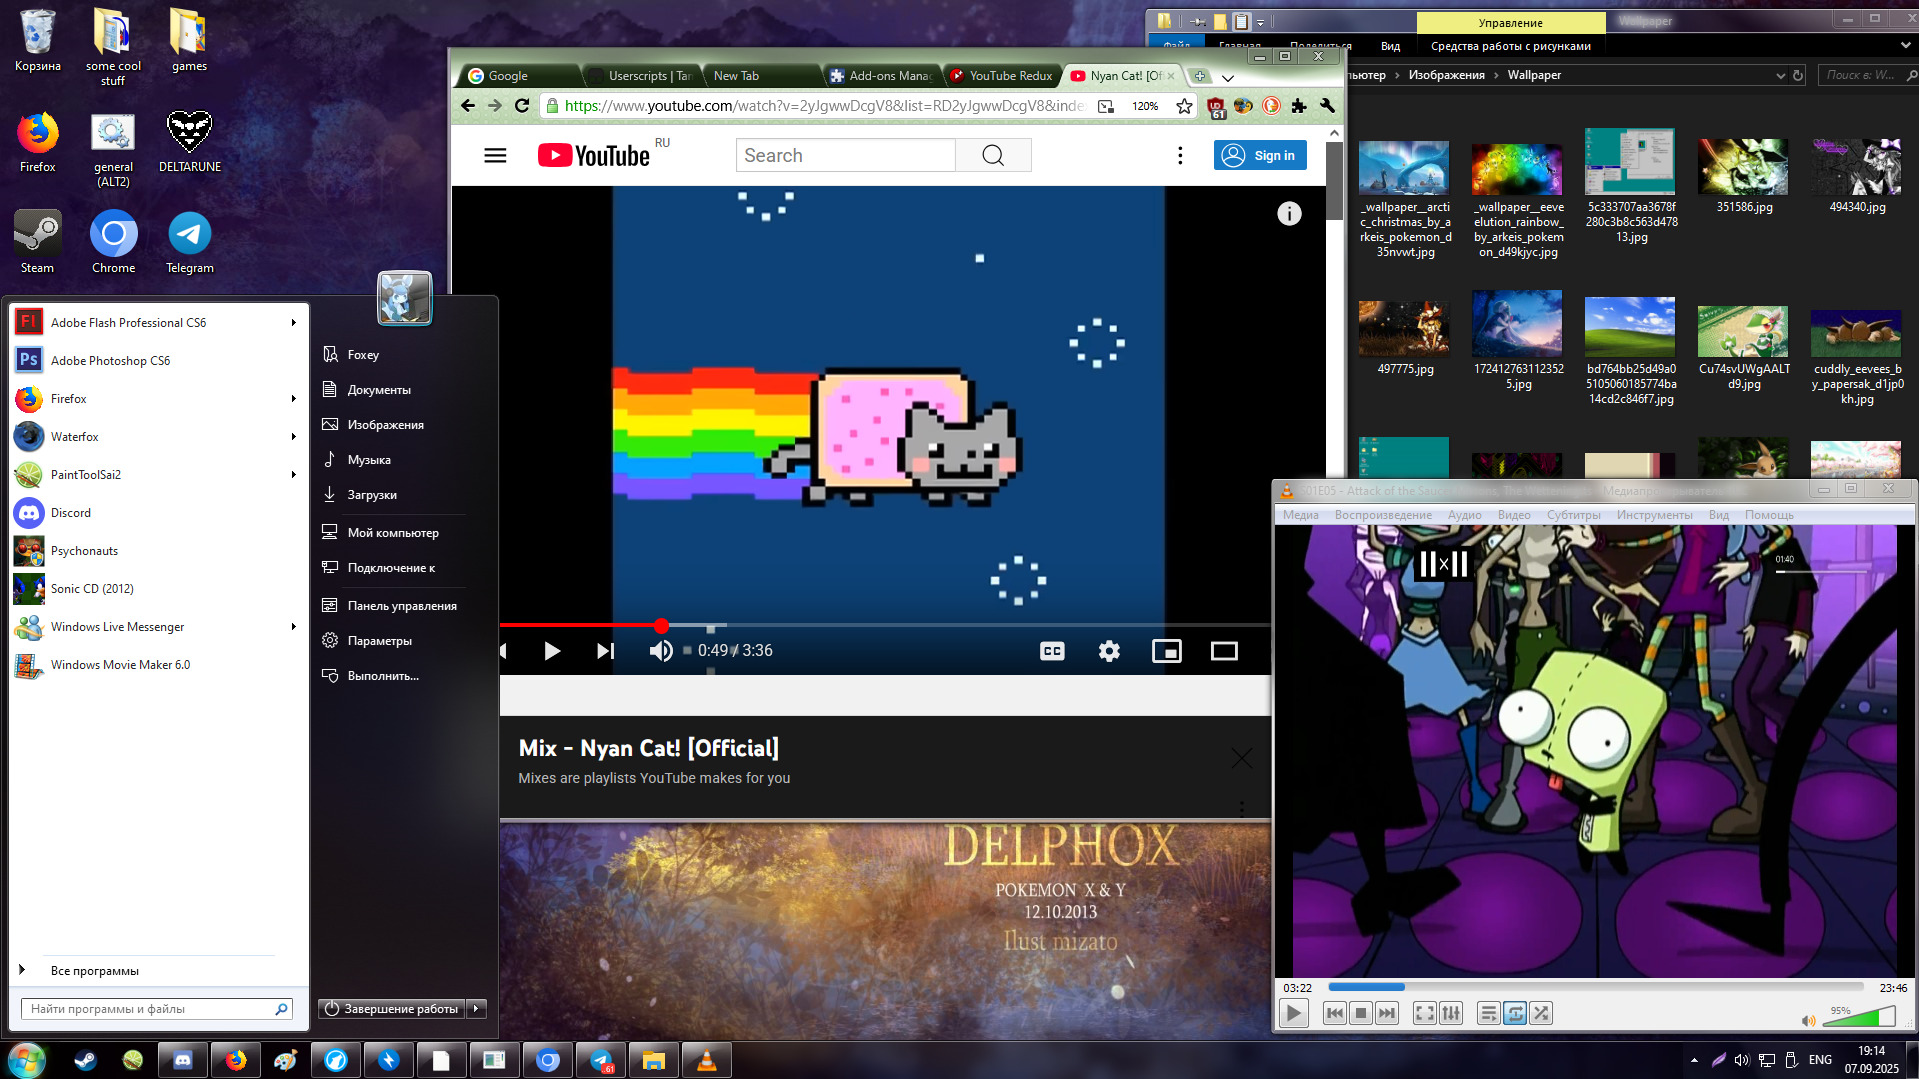Click VLC fullscreen toggle icon

pos(1424,1014)
